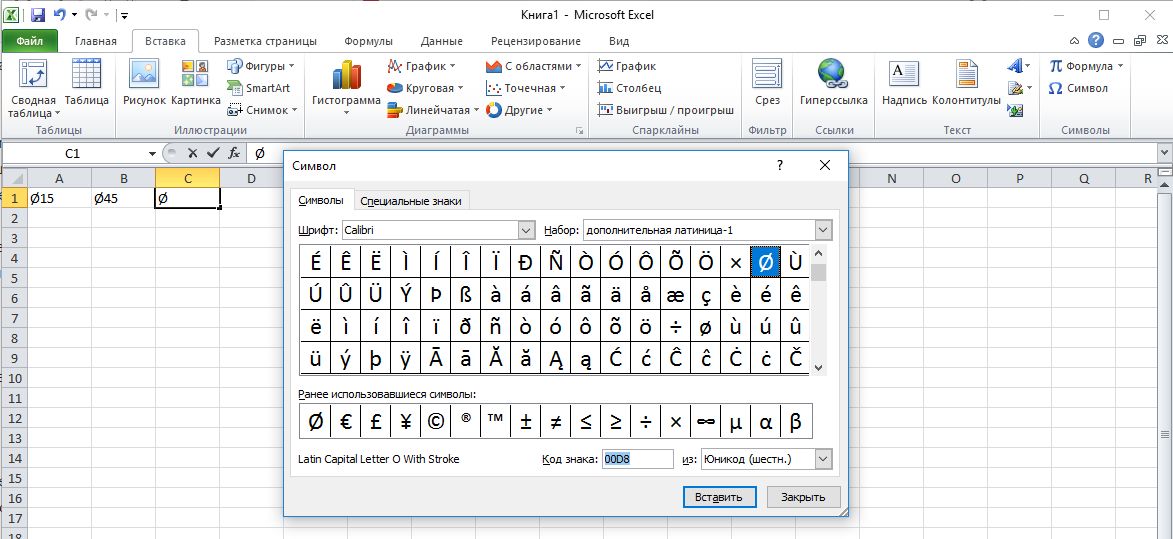This screenshot has height=539, width=1173.
Task: Open the Гистограмма chart icon
Action: [x=346, y=76]
